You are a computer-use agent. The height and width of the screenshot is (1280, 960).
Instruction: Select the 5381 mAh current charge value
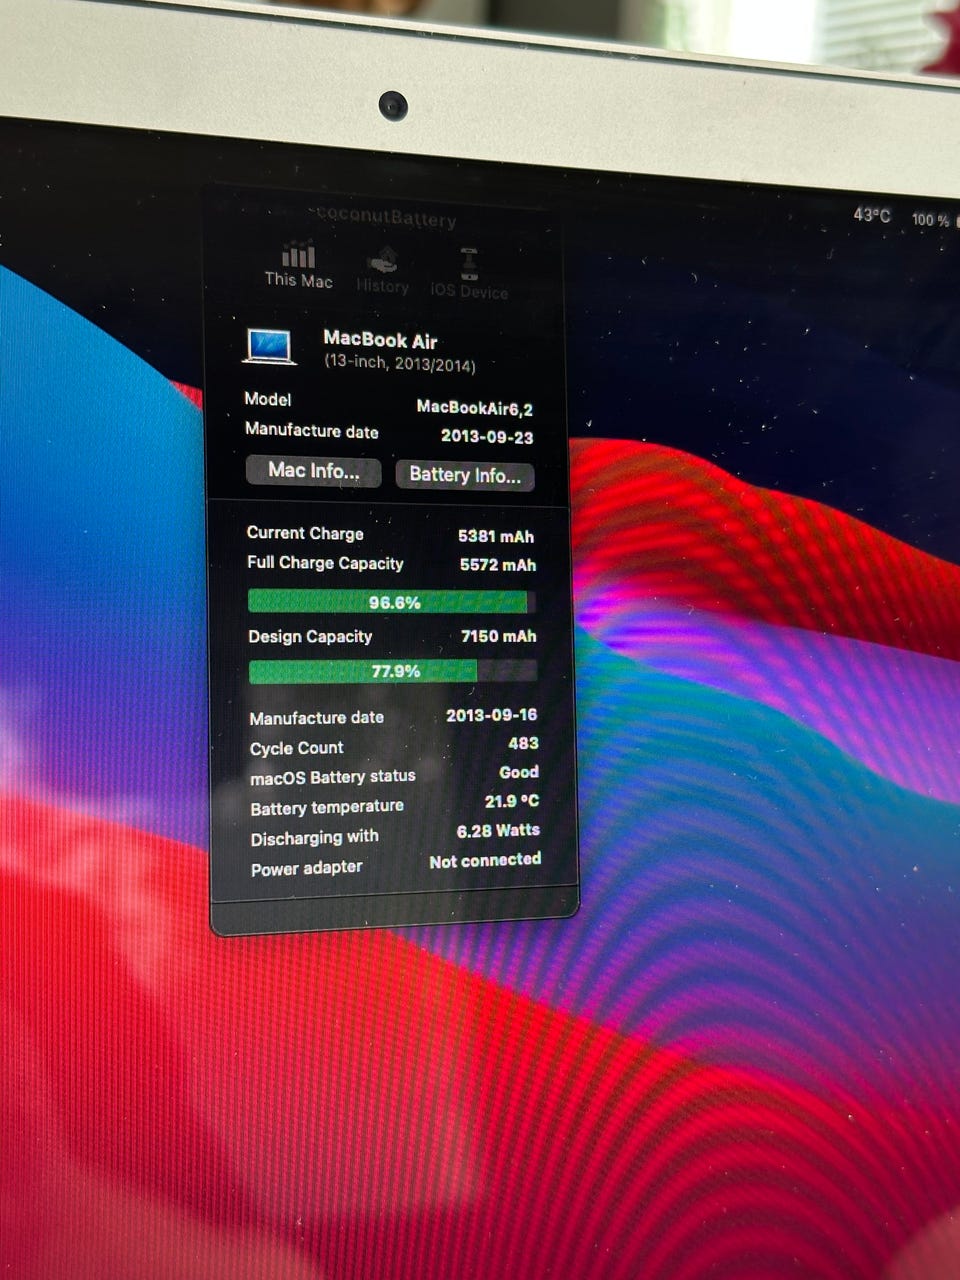(x=496, y=536)
